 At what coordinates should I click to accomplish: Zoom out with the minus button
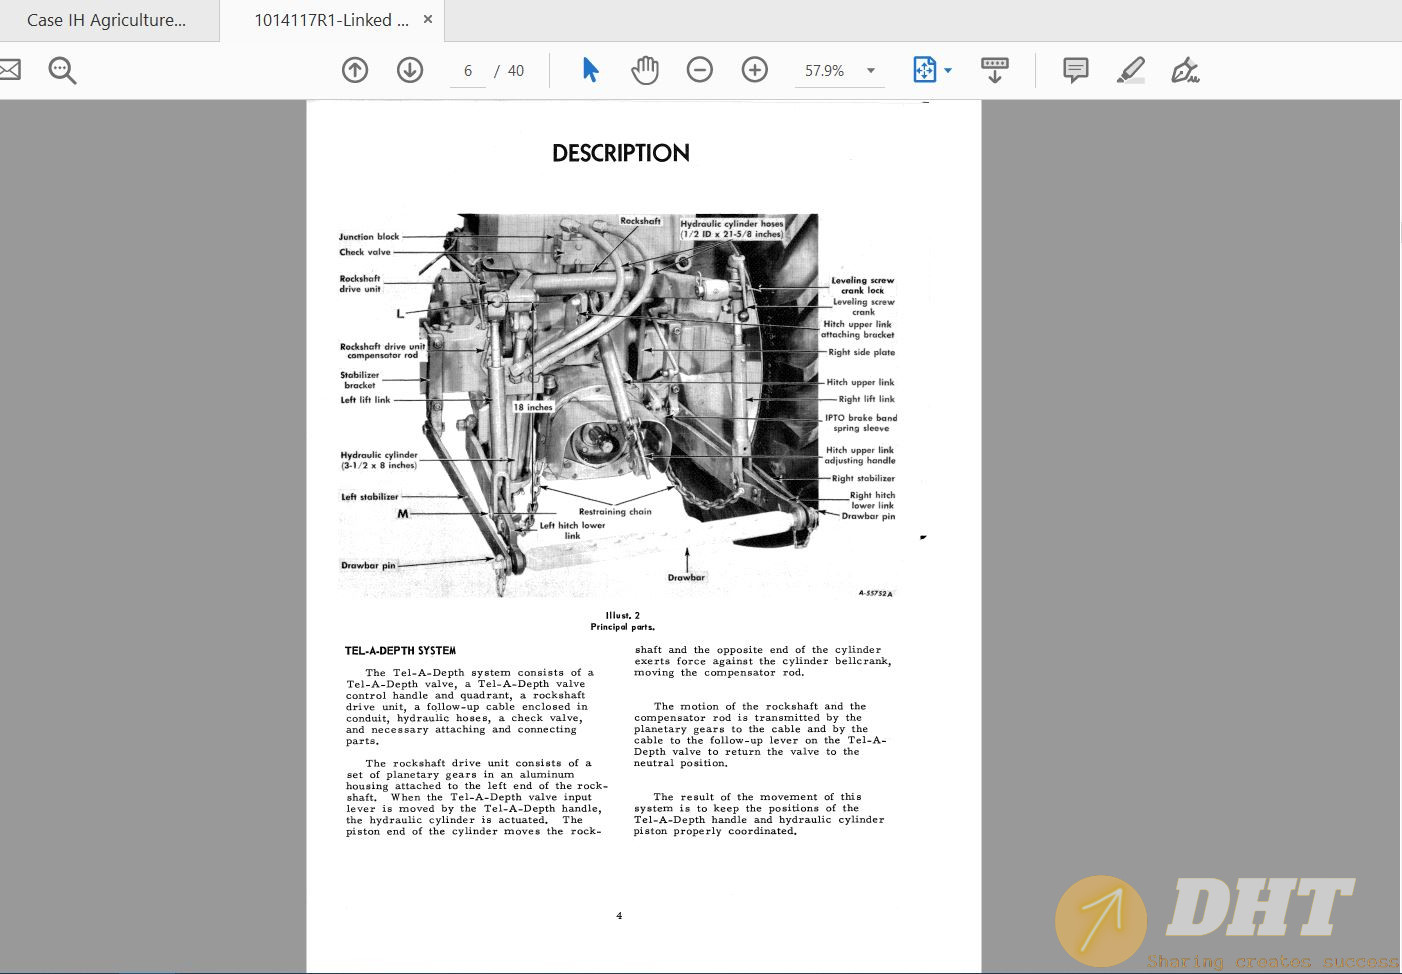(x=700, y=70)
